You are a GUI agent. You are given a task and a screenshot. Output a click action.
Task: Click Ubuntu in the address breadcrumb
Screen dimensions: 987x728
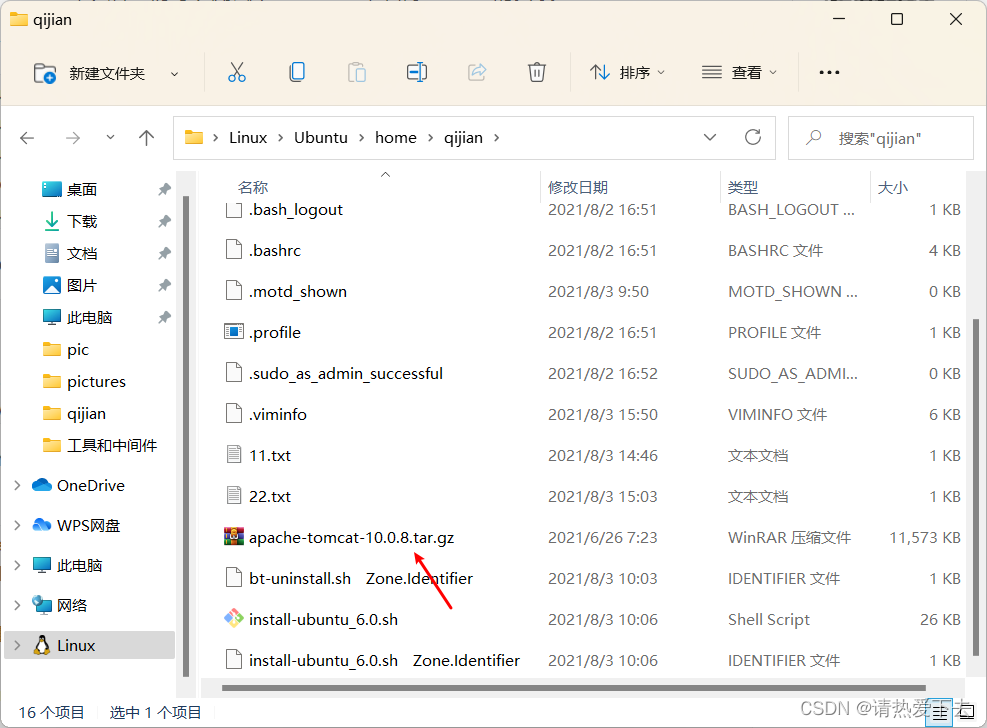320,138
